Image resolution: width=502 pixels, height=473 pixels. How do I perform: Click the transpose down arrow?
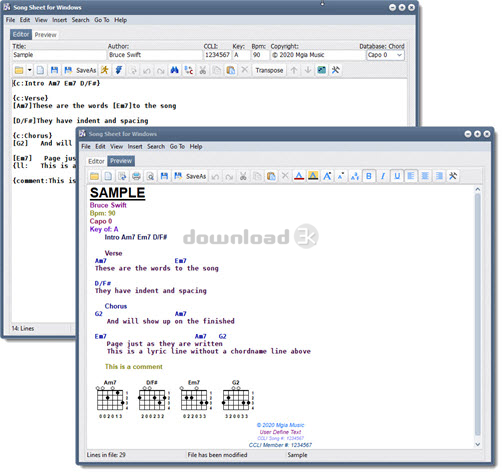(x=308, y=70)
